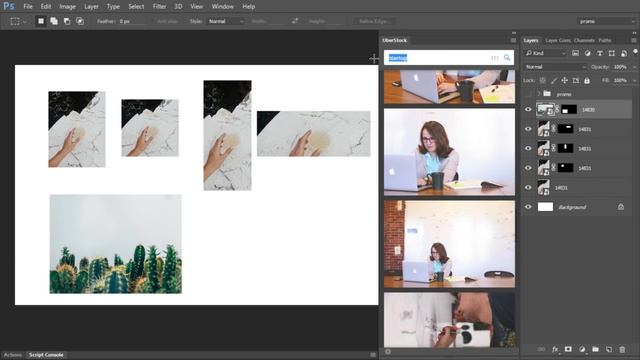640x360 pixels.
Task: Click the Refine Edge button
Action: pyautogui.click(x=374, y=21)
